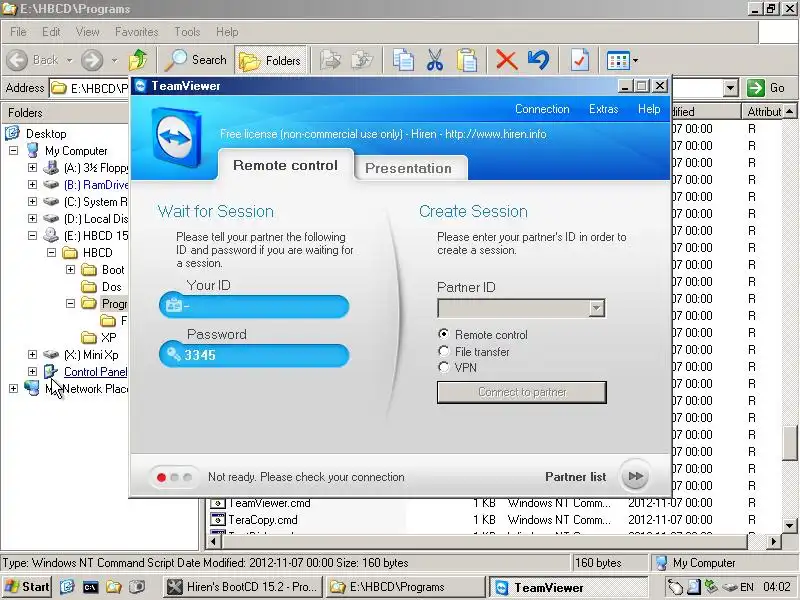Click the horizontal scrollbar left arrow
800x600 pixels.
click(x=214, y=541)
